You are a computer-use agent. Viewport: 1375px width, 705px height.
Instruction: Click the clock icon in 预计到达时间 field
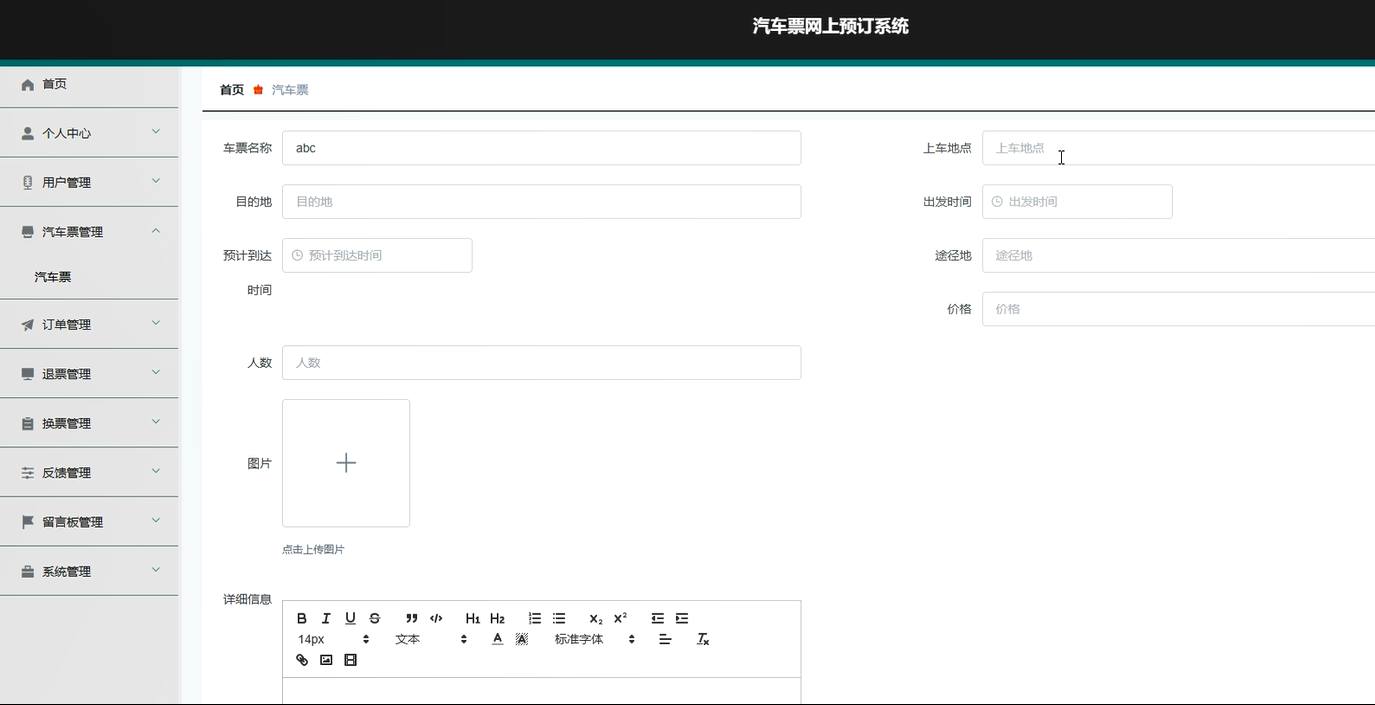pyautogui.click(x=297, y=255)
